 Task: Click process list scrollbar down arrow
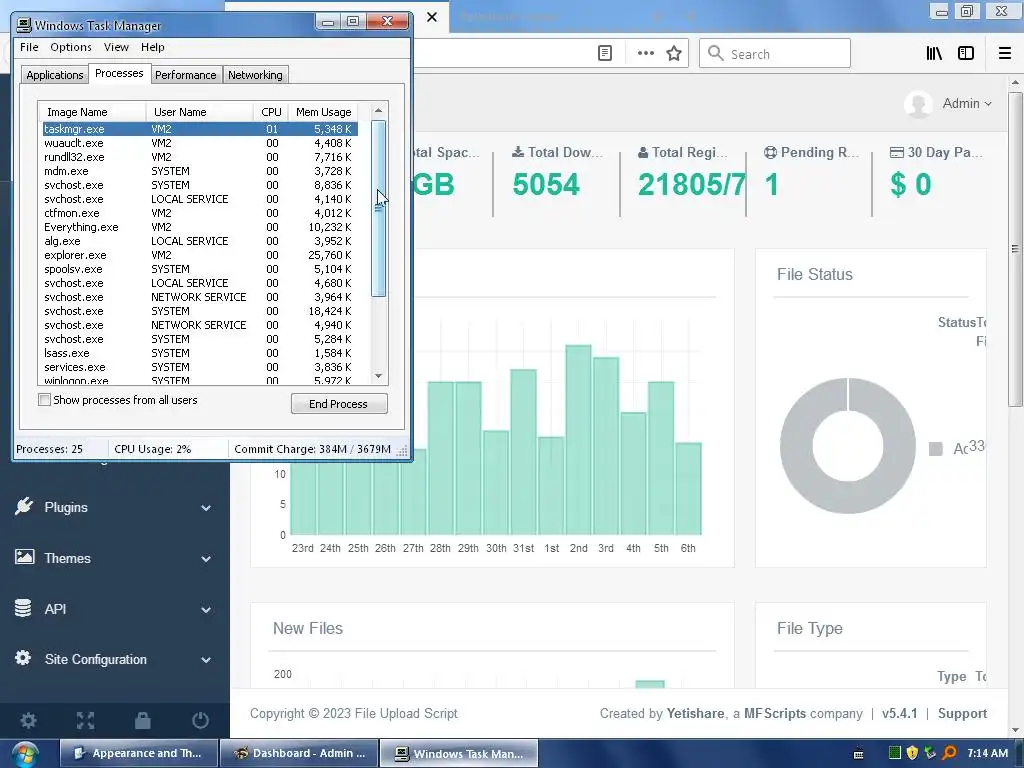point(378,376)
